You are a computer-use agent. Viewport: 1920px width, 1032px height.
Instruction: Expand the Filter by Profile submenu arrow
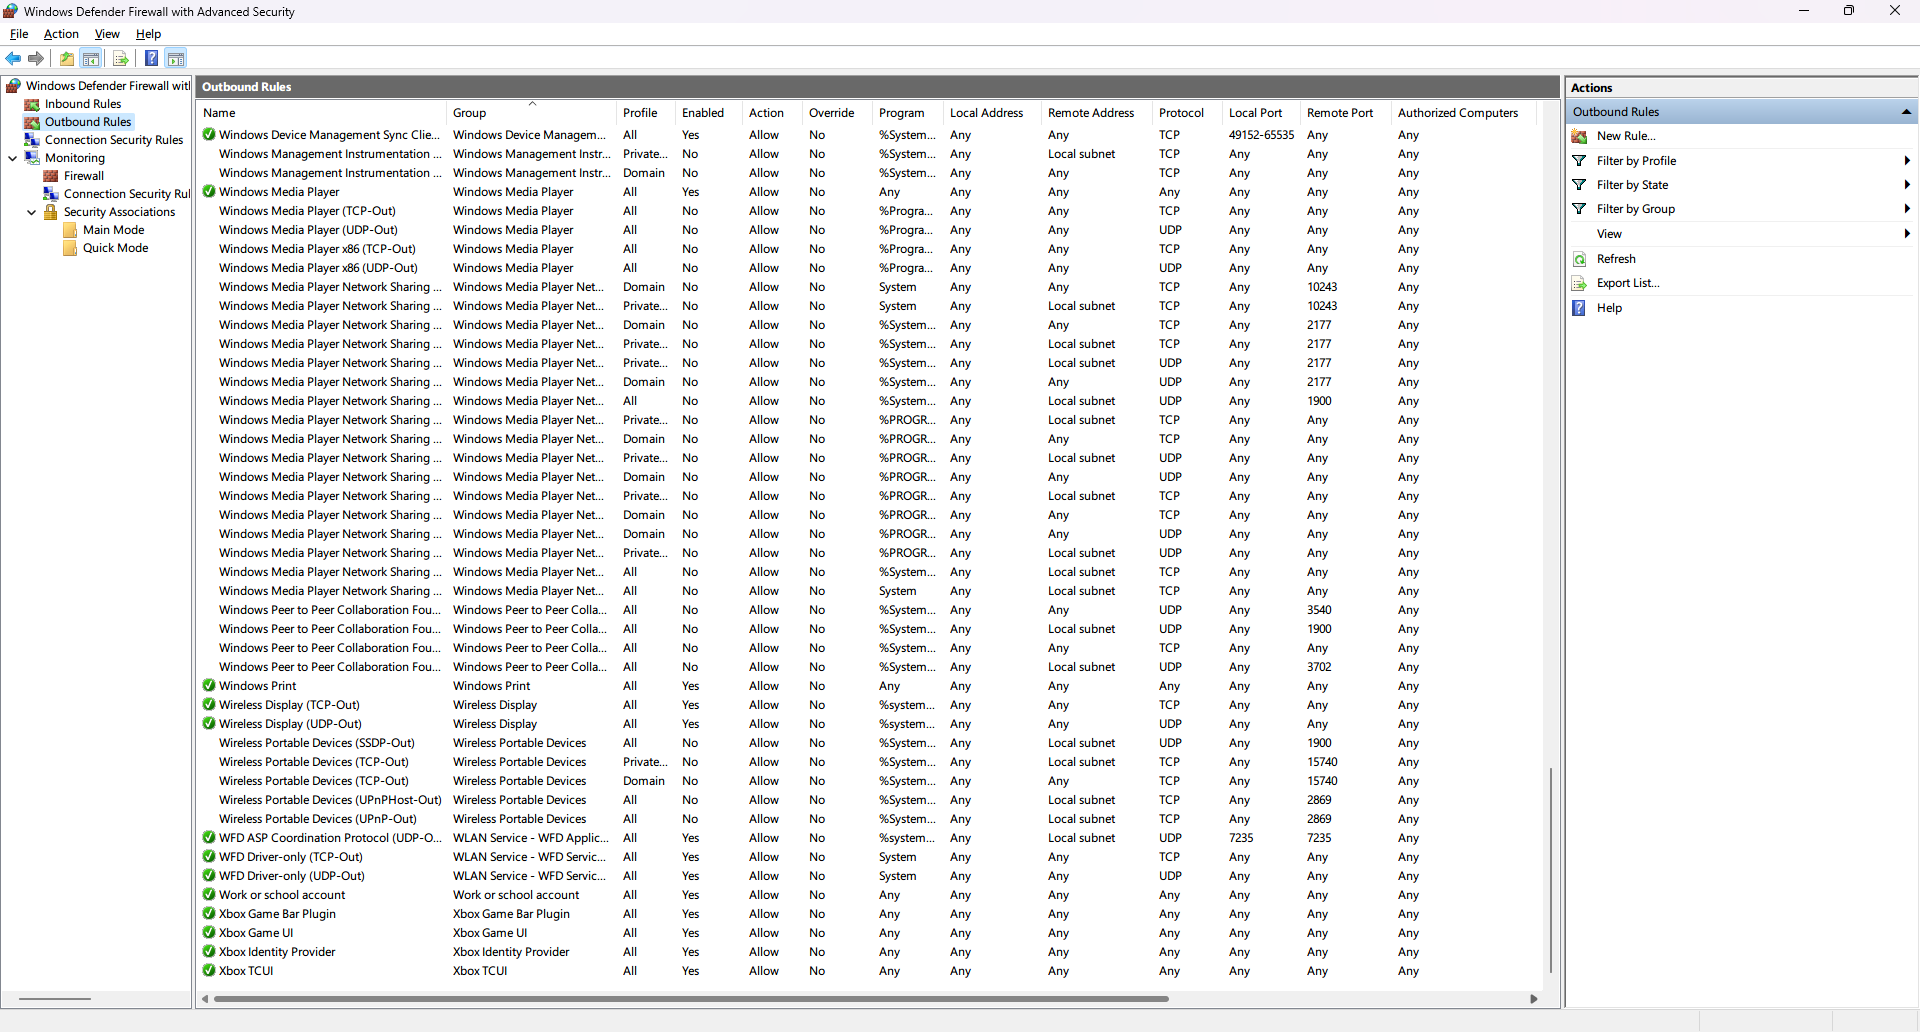tap(1906, 161)
